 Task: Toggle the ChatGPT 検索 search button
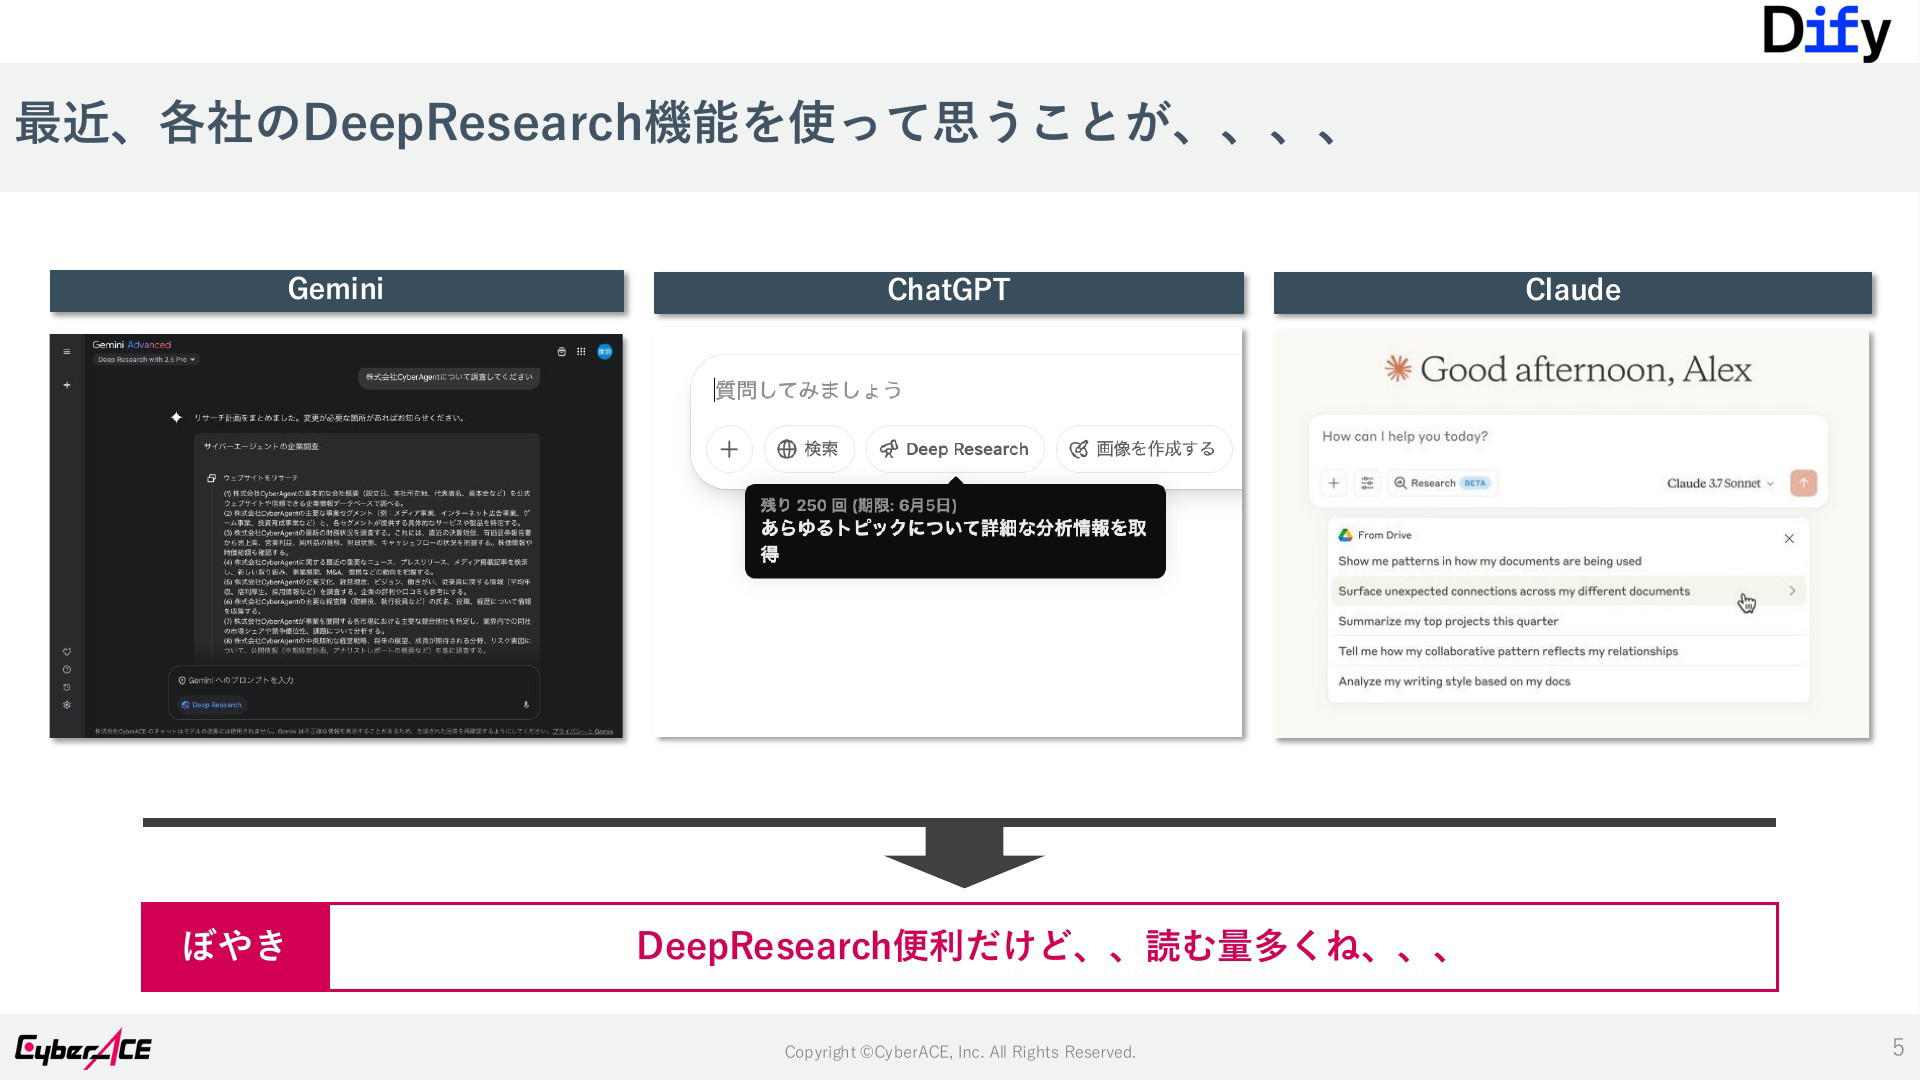(809, 449)
